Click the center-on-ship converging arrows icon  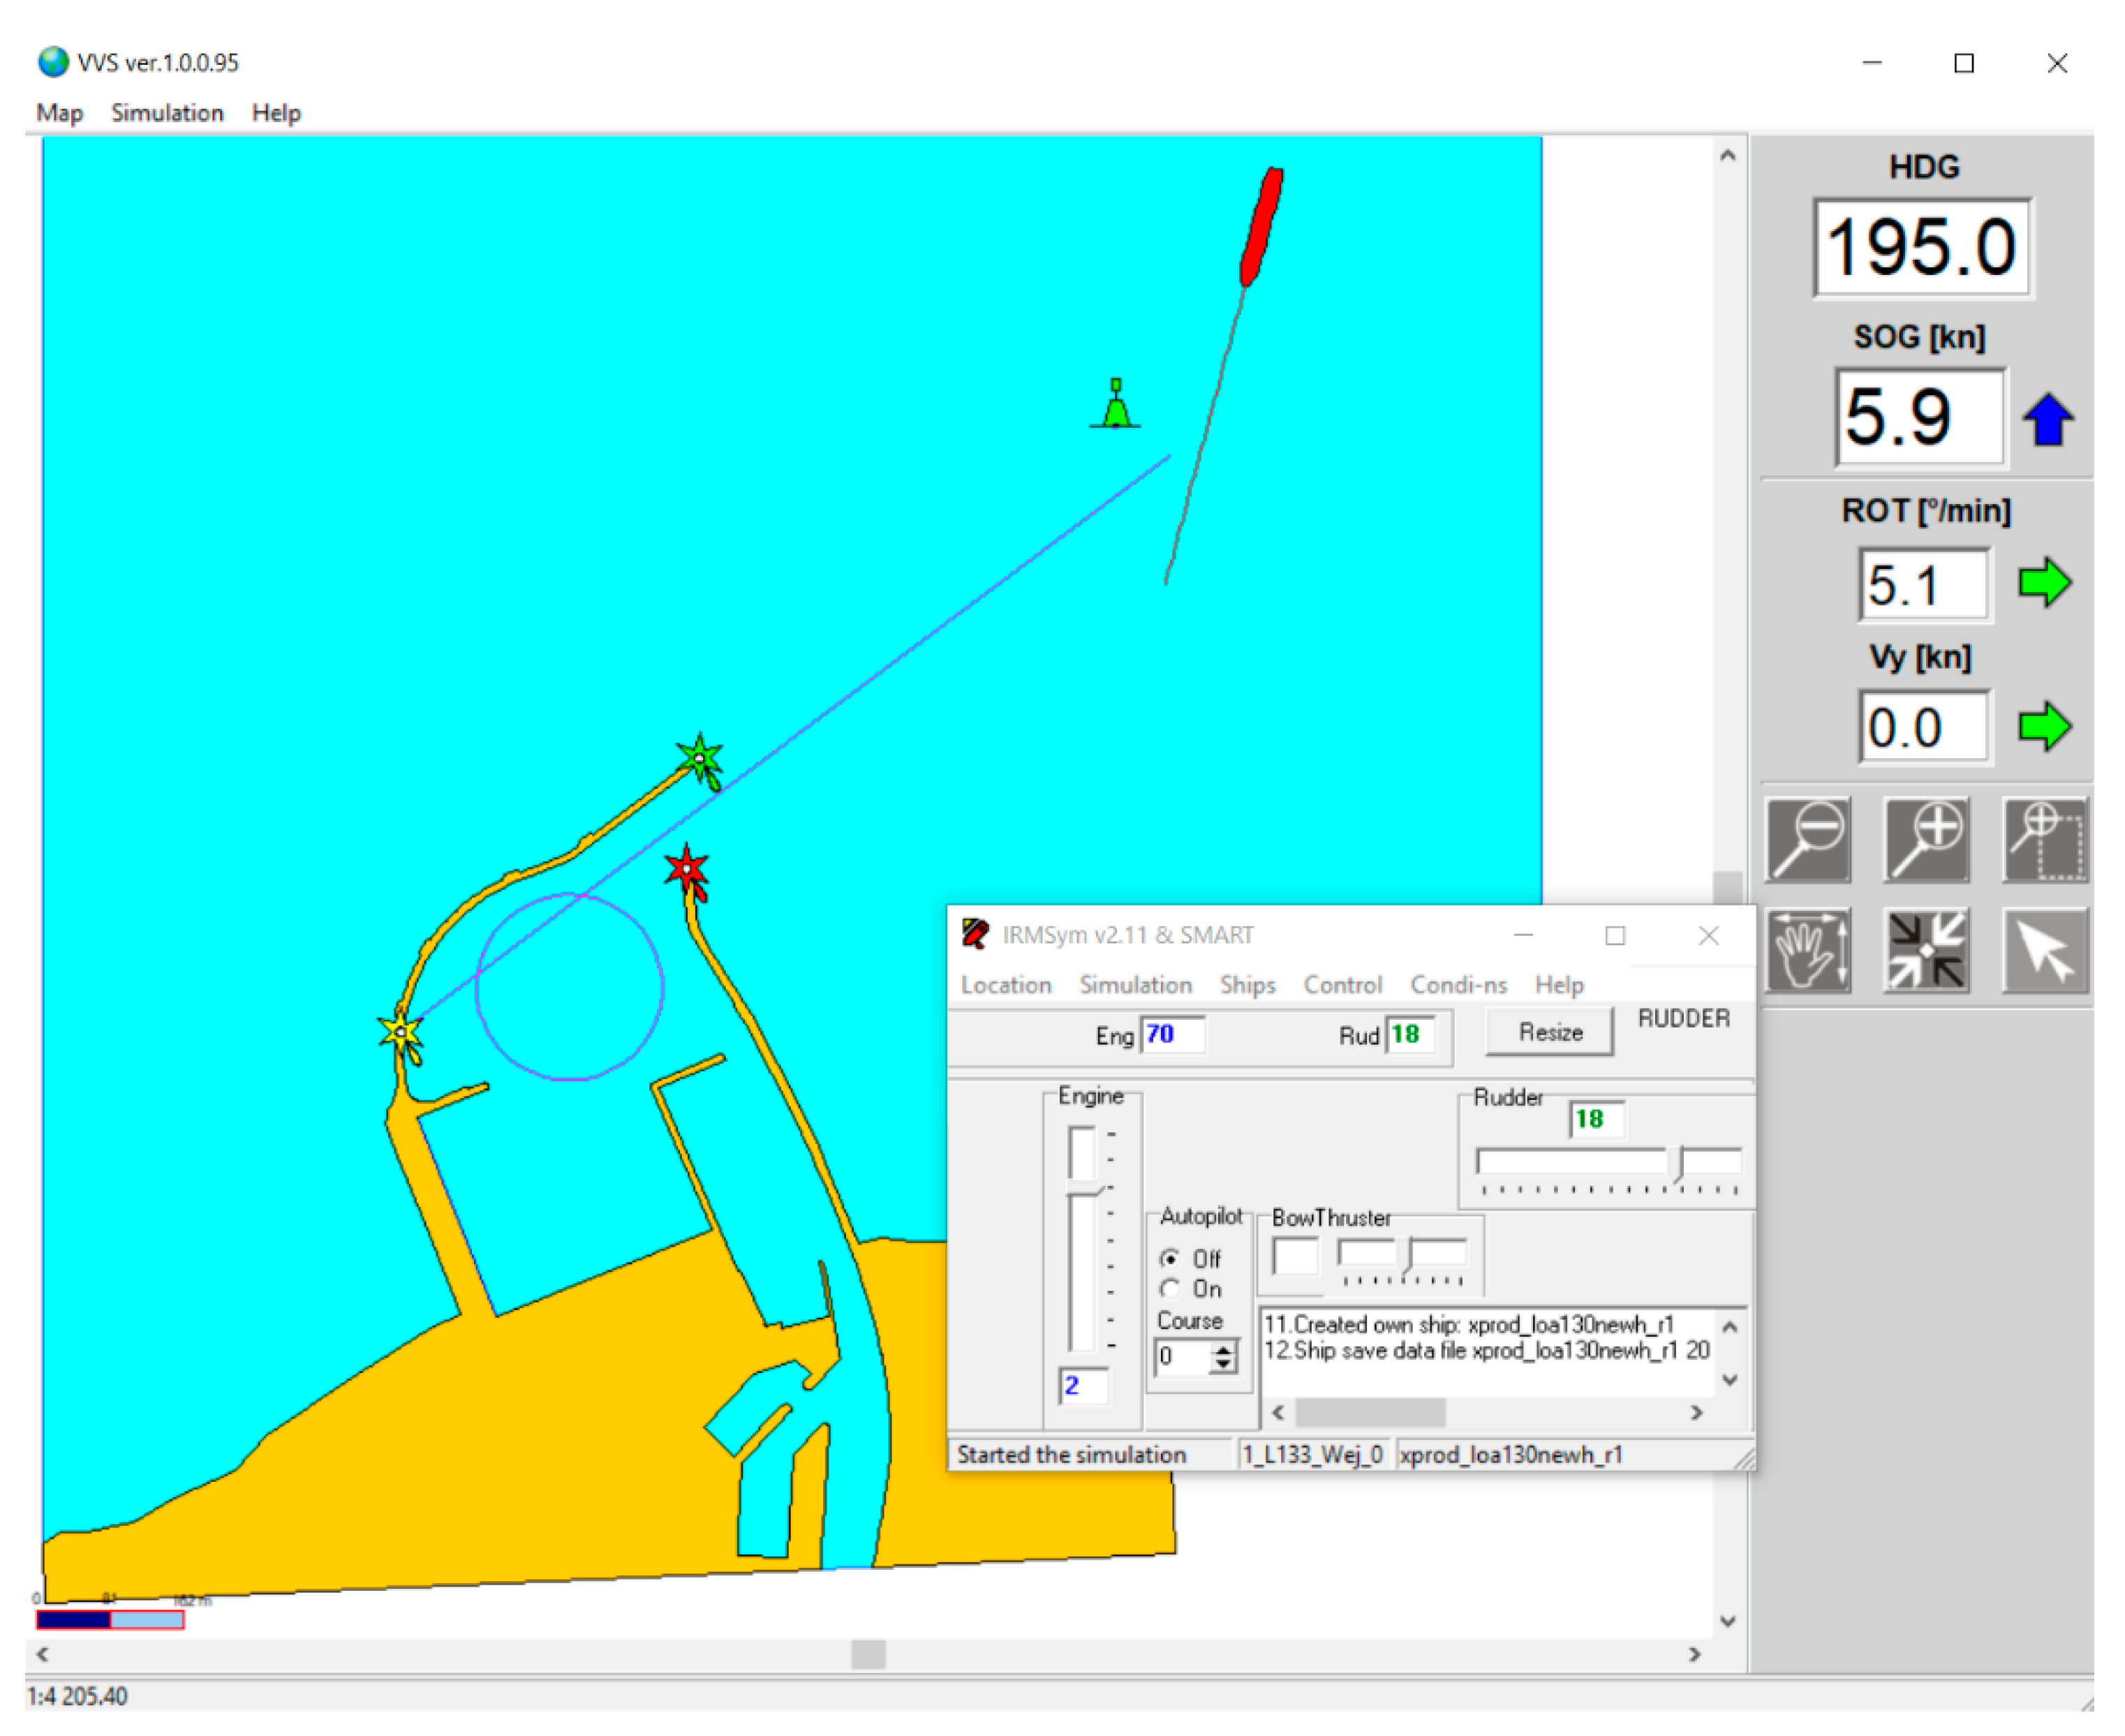coord(1926,950)
